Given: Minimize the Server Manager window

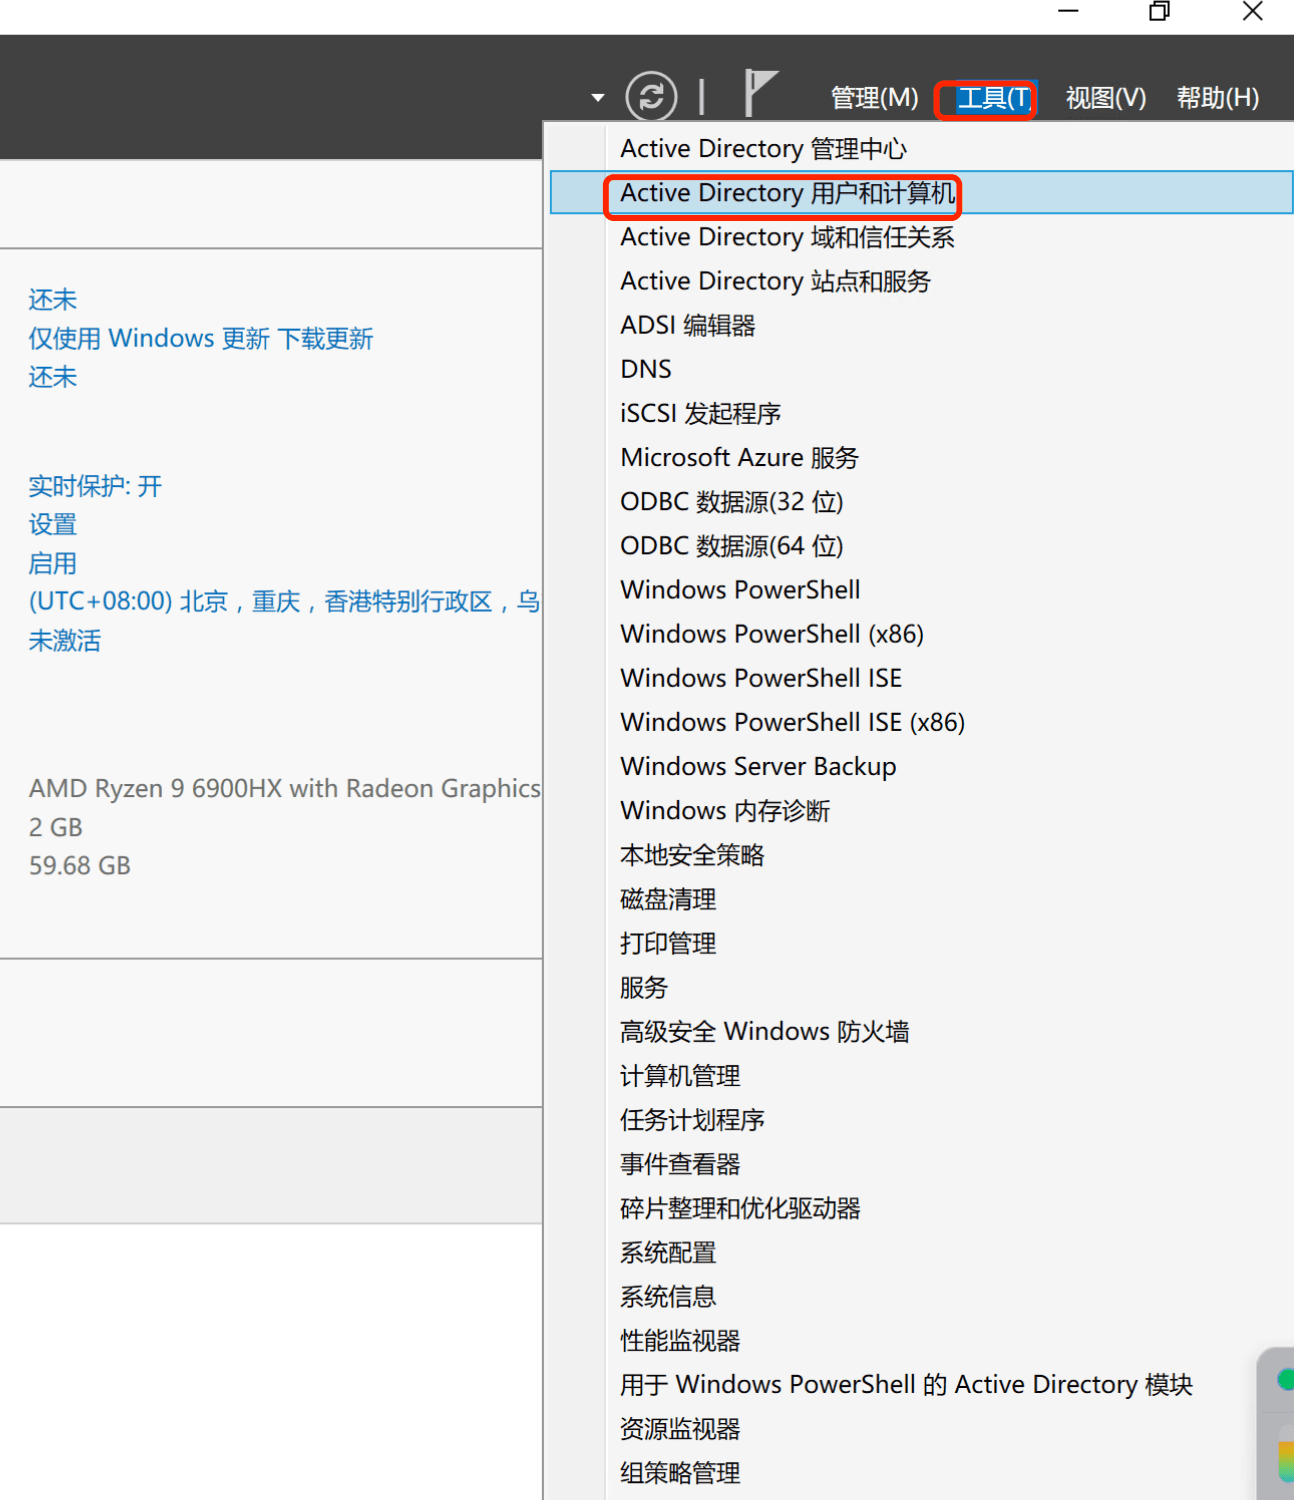Looking at the screenshot, I should 1069,12.
